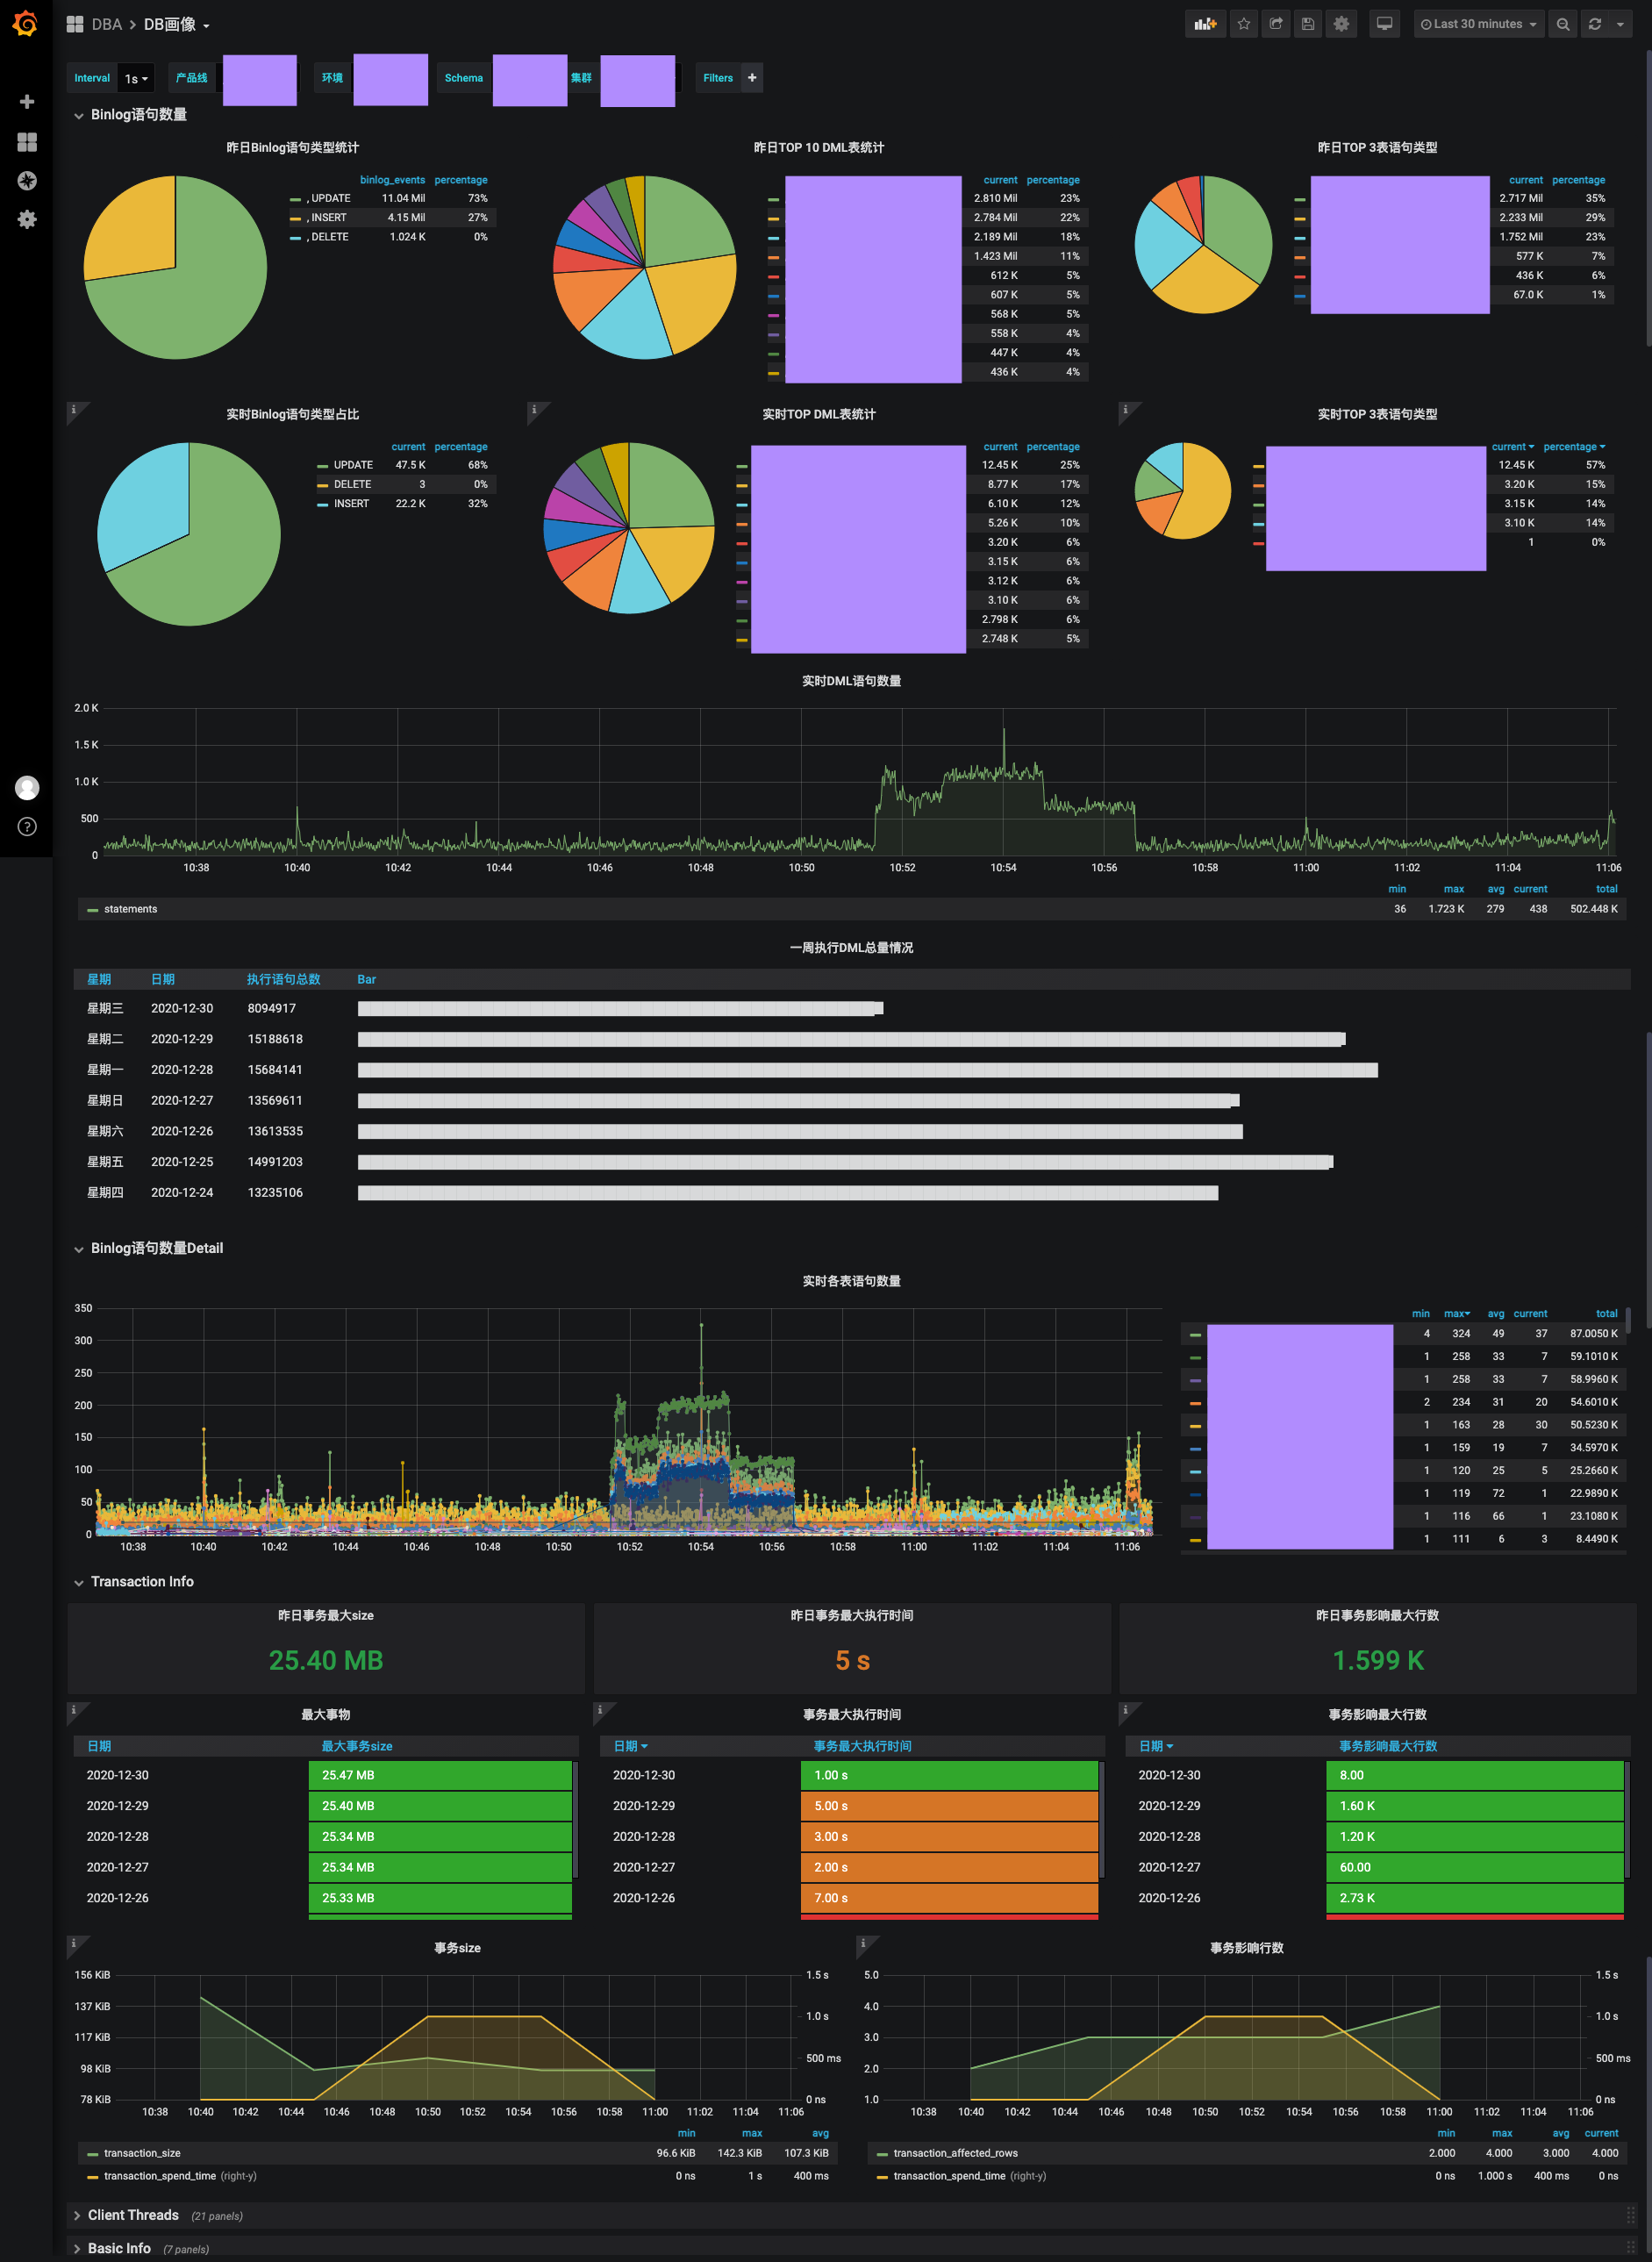Cycle view mode monitor icon
Screen dimensions: 1652x2262
point(1385,24)
